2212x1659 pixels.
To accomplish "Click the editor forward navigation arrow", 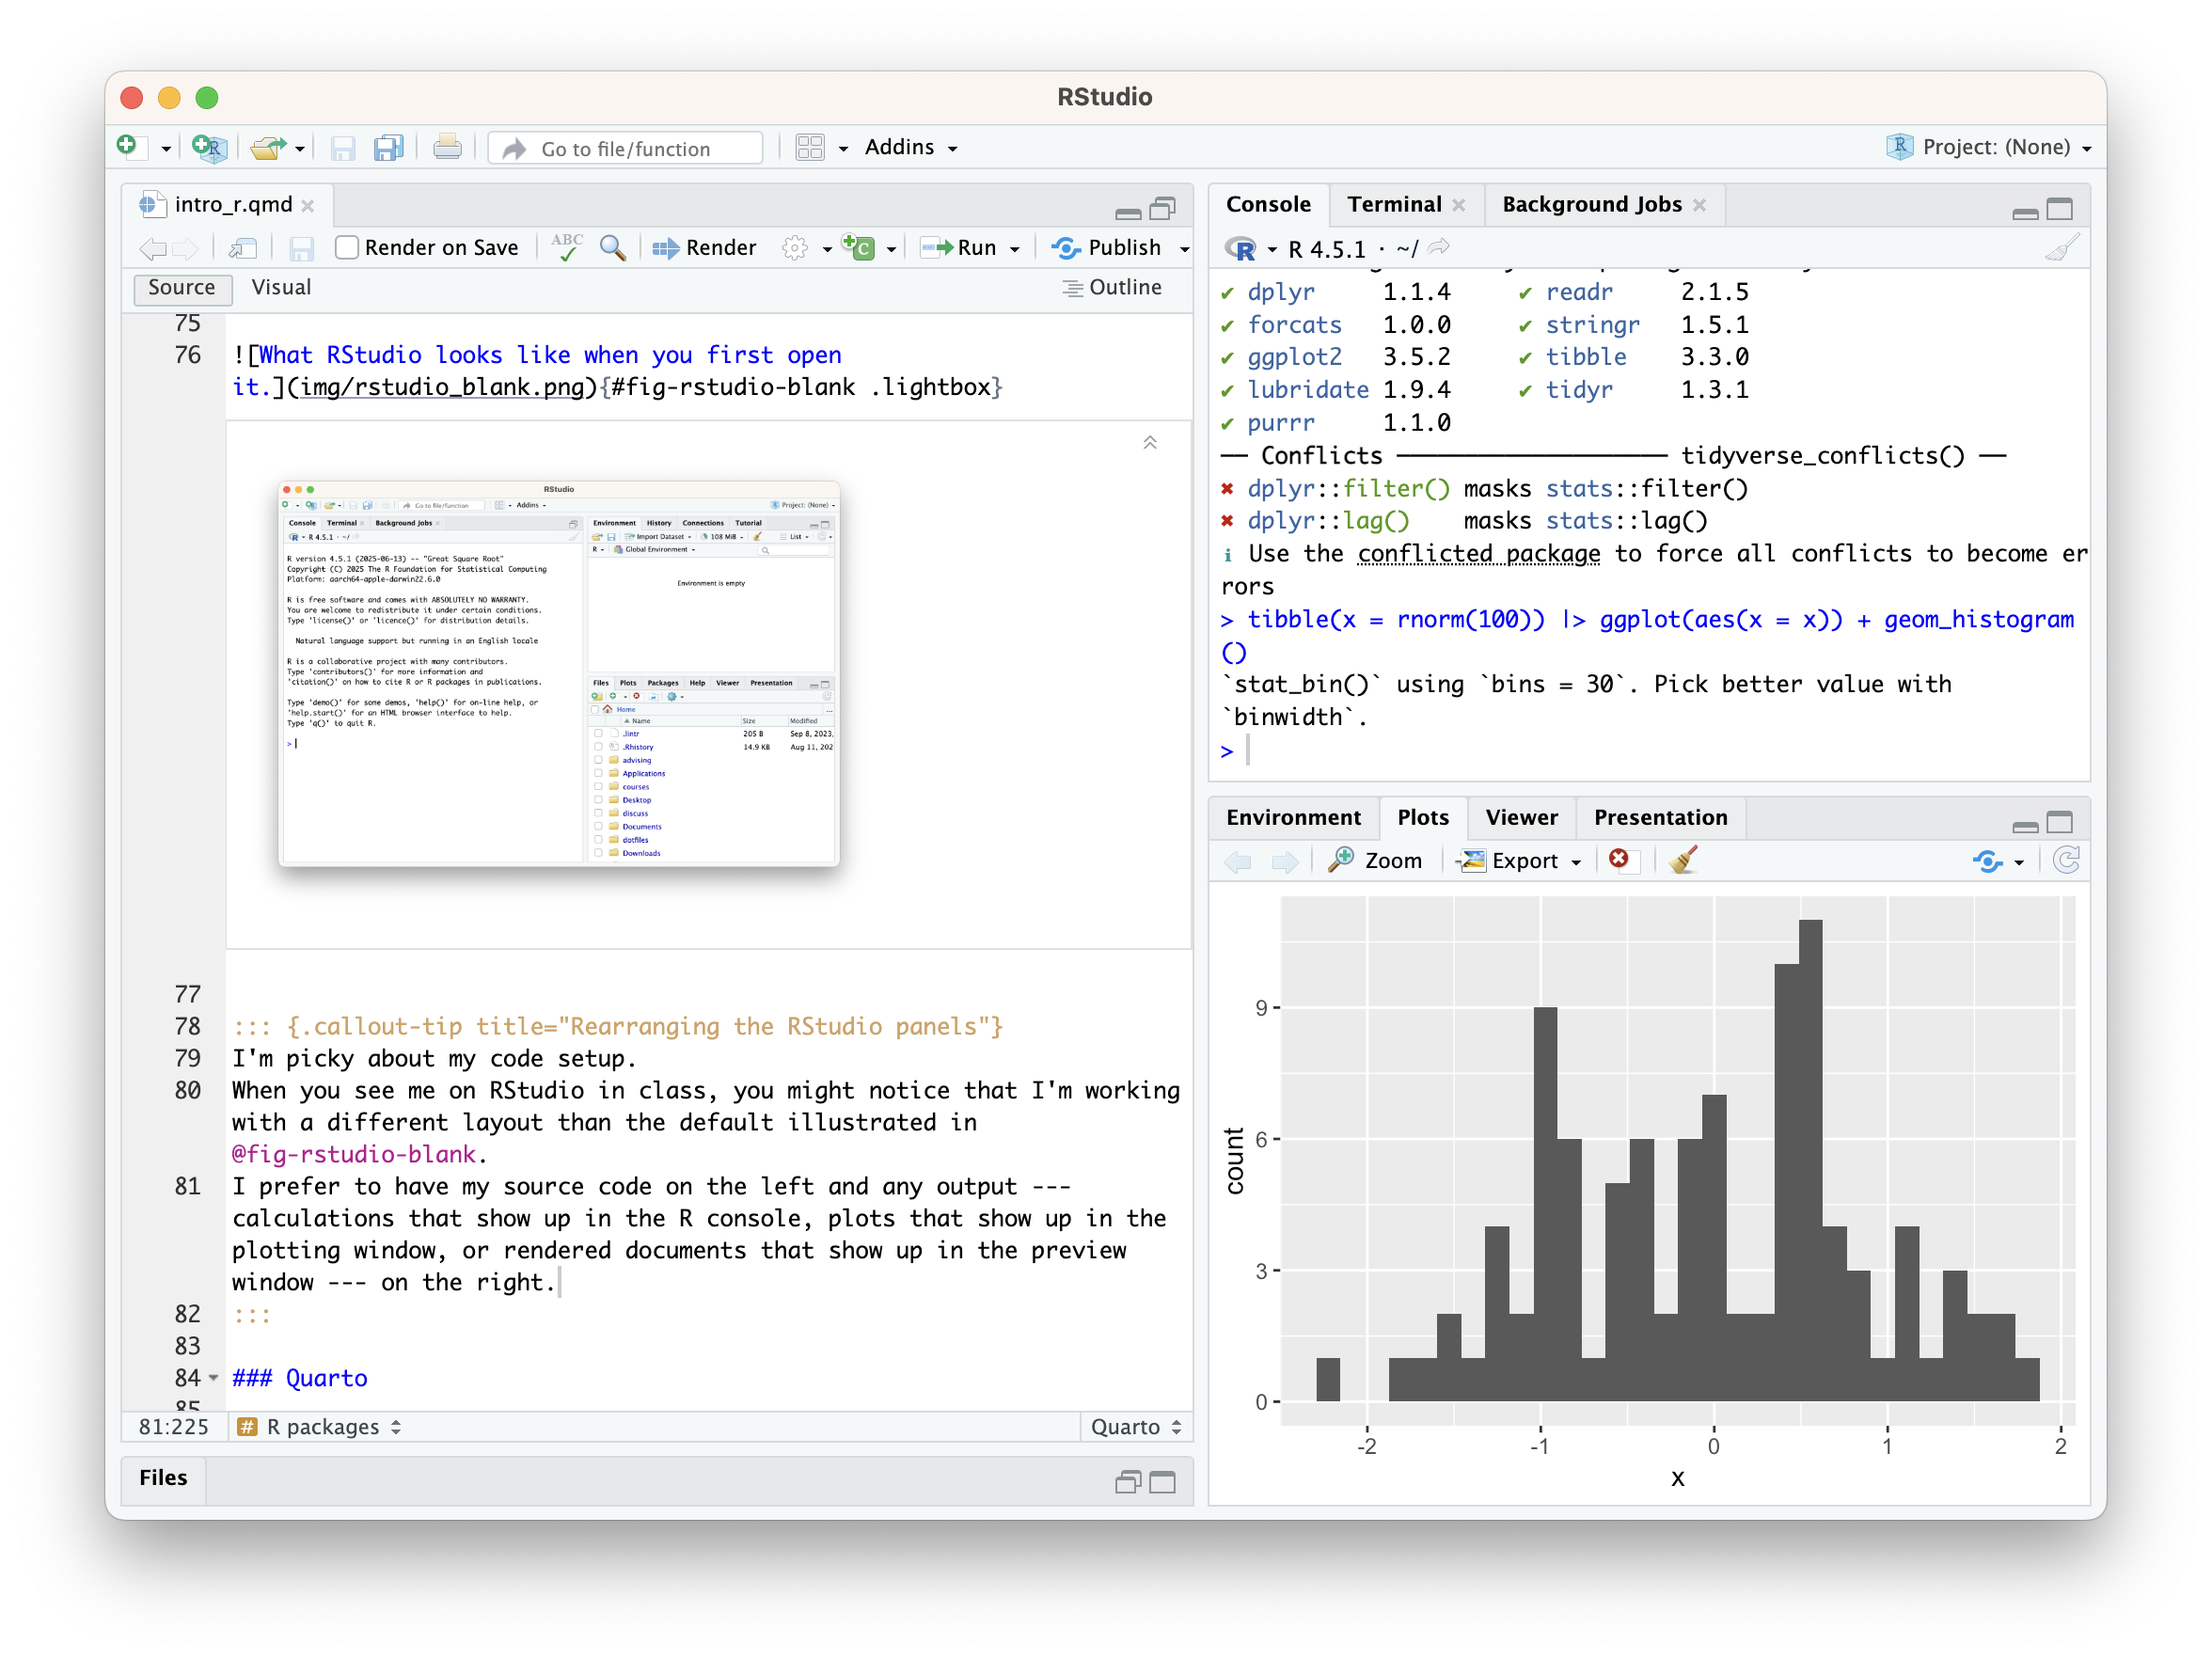I will click(x=186, y=248).
